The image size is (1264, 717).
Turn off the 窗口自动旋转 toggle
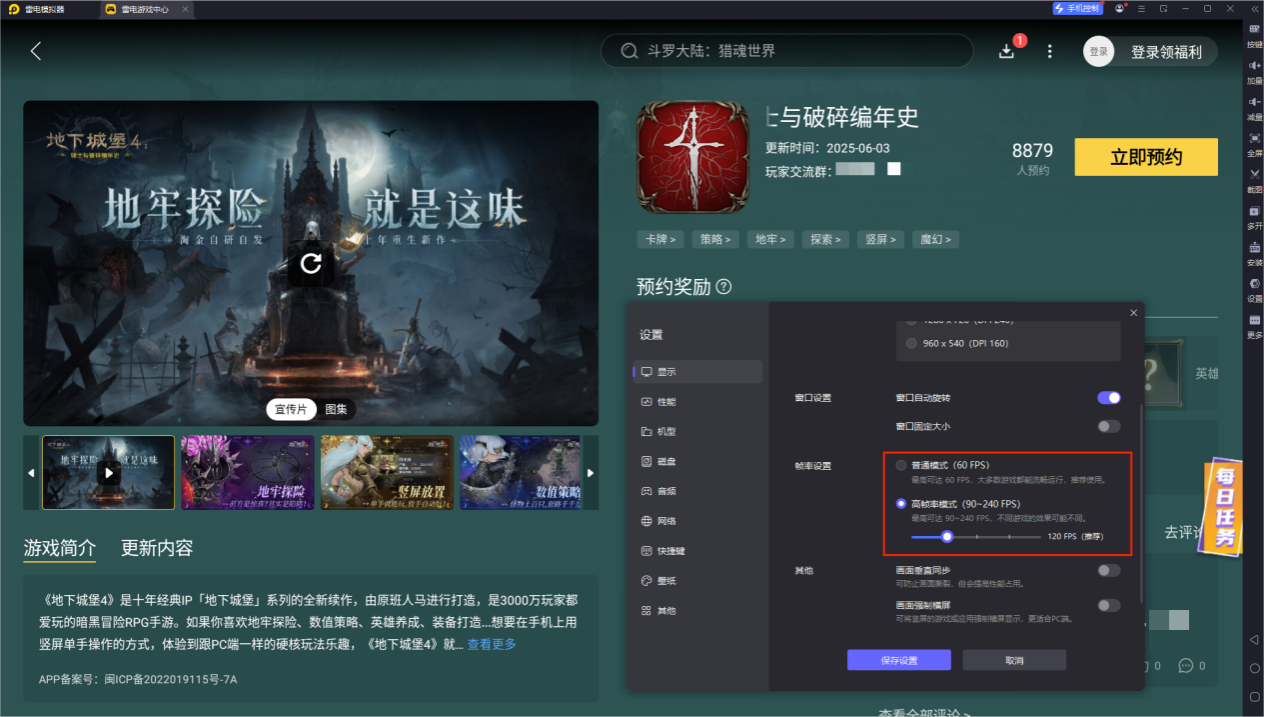click(1108, 398)
